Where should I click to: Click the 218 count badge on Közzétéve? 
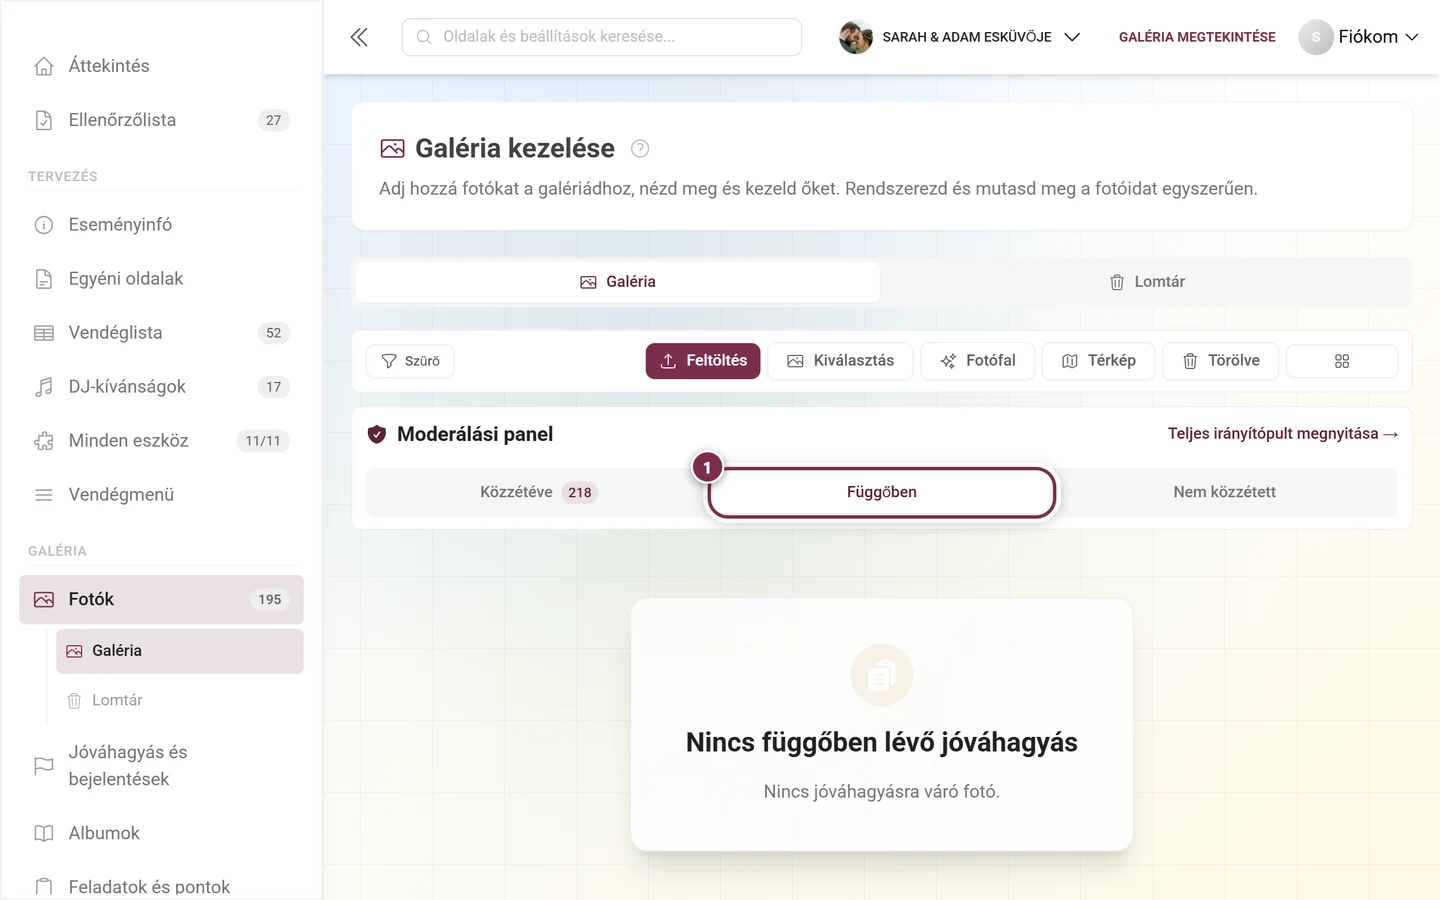point(580,492)
